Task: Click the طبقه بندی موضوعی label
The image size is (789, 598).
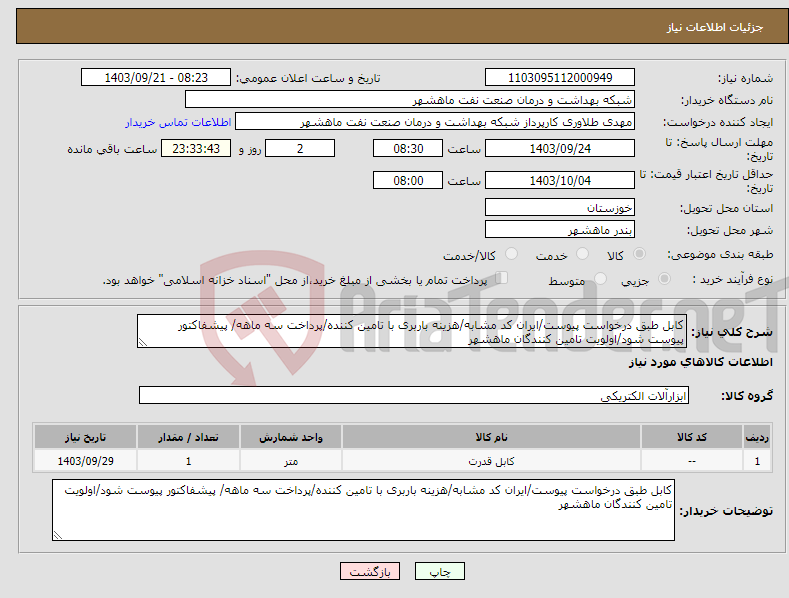Action: coord(720,254)
